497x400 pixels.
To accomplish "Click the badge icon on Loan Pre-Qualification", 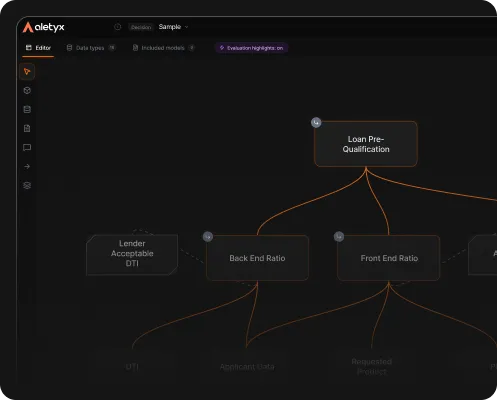I will [316, 122].
